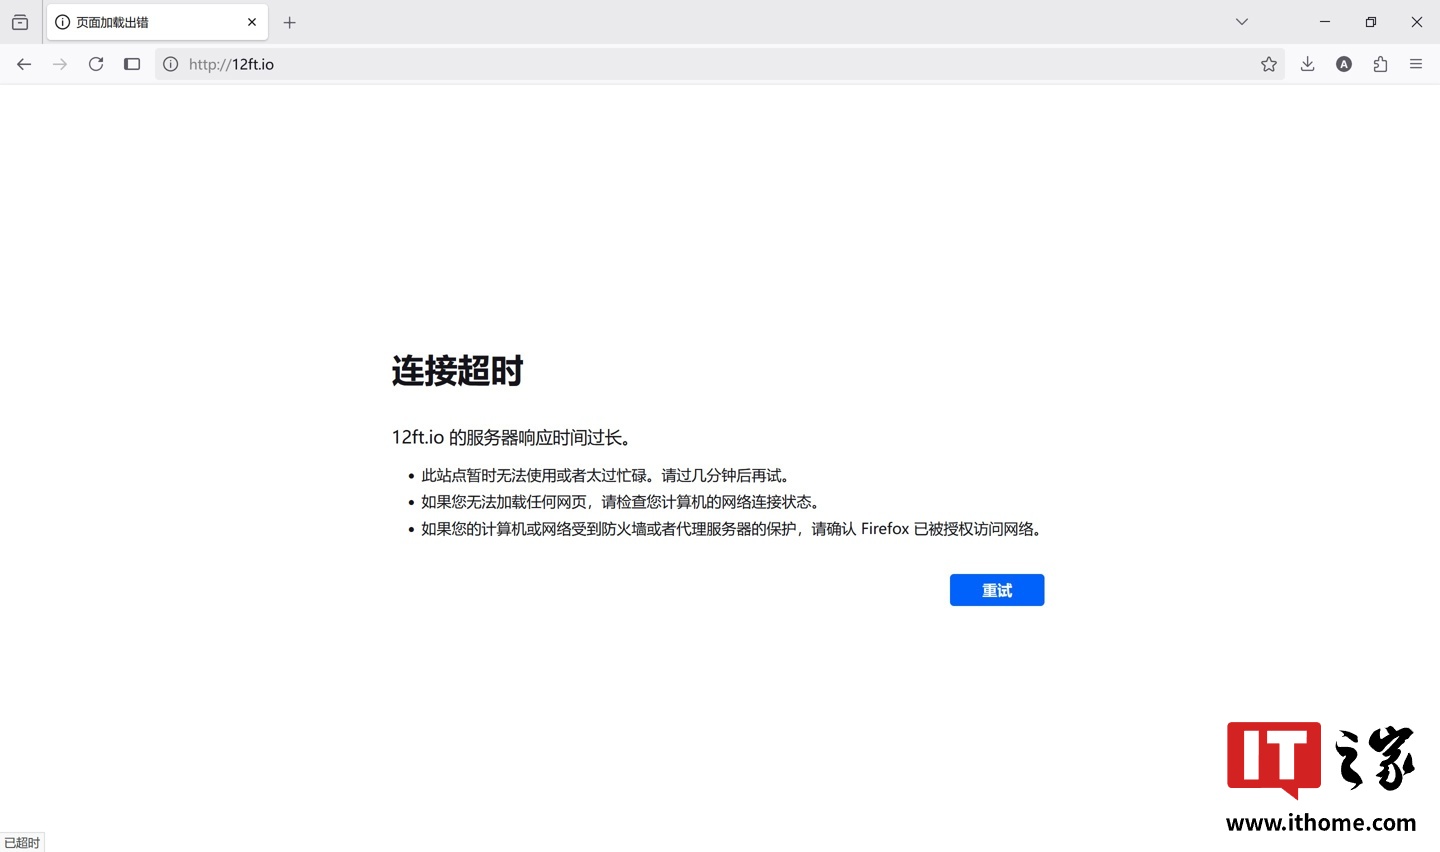Click the bullet line starting 如果您无法加载任何网页

pos(621,502)
